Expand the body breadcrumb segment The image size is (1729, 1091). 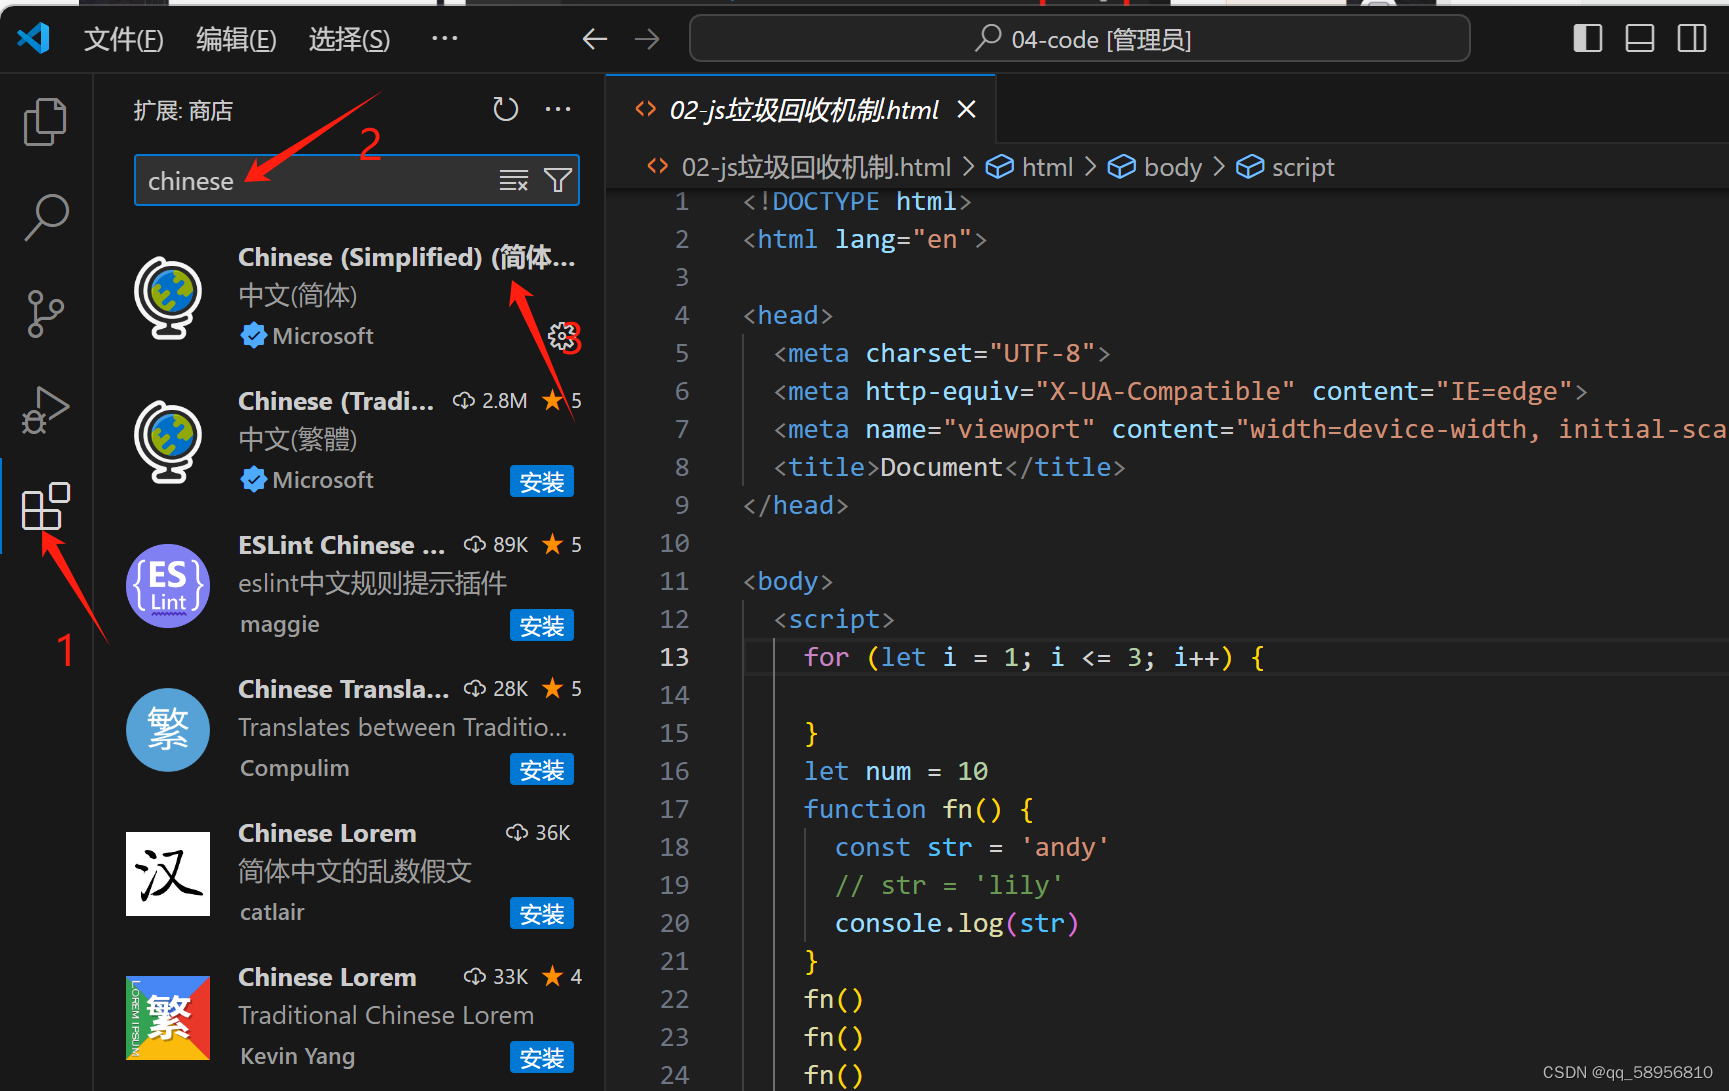(1155, 167)
